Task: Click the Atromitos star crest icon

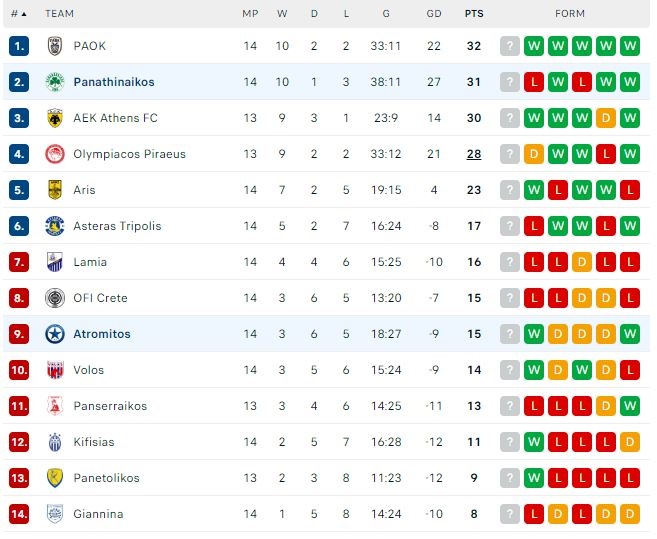Action: (55, 334)
